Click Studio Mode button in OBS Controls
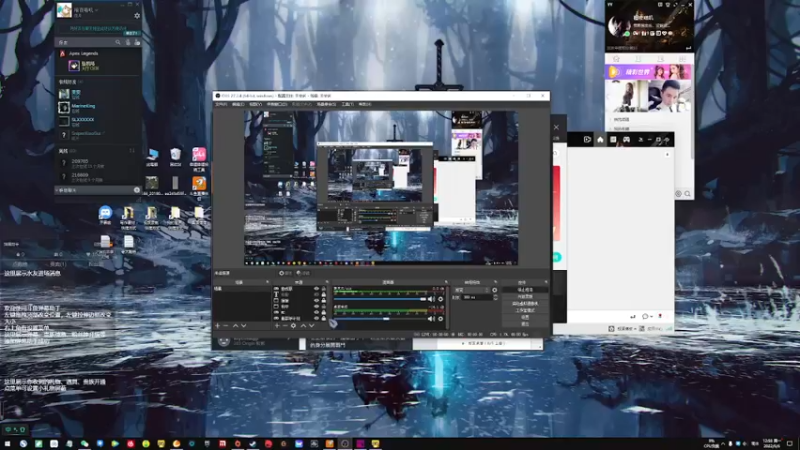The width and height of the screenshot is (800, 450). [x=526, y=310]
